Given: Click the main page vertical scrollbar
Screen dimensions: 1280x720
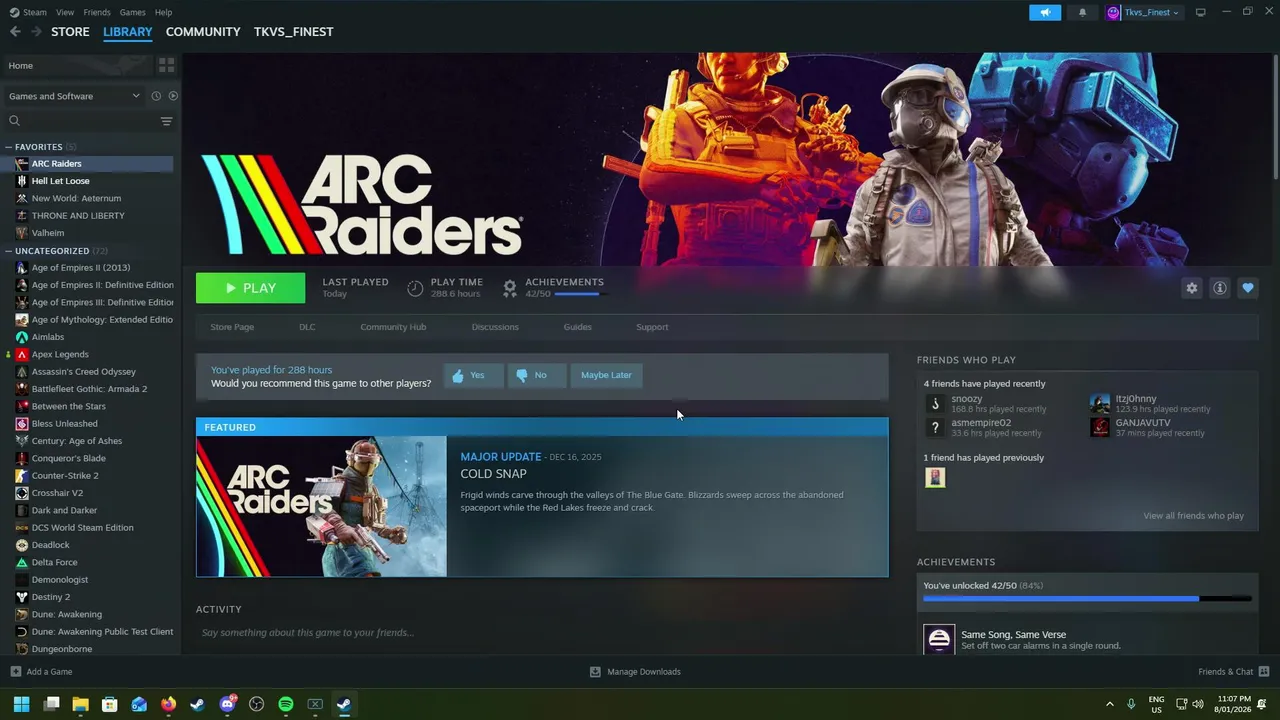Looking at the screenshot, I should 1275,120.
